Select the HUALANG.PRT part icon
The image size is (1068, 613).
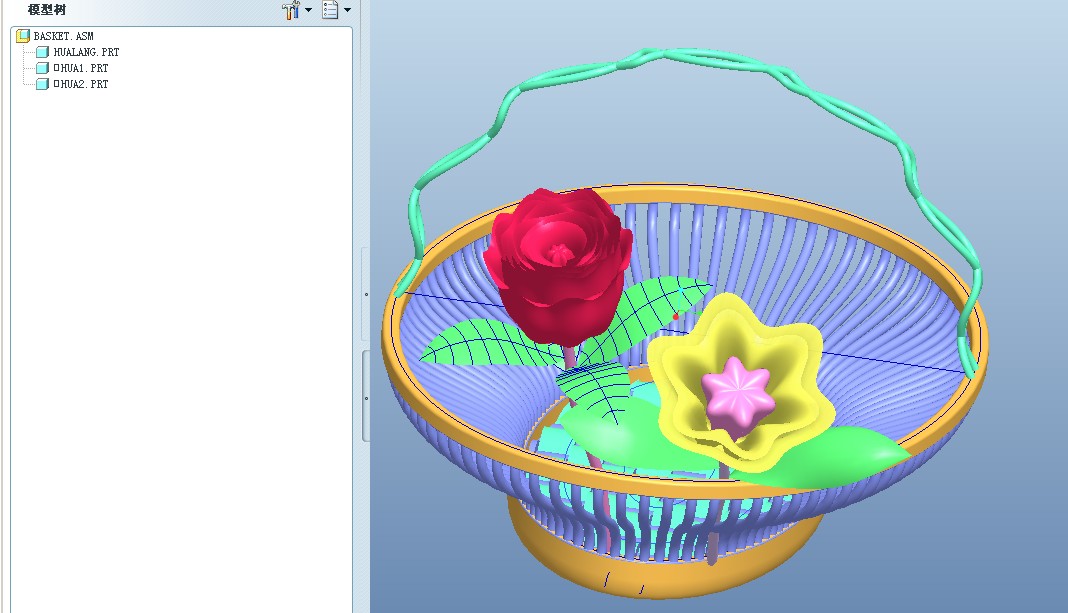(x=42, y=52)
